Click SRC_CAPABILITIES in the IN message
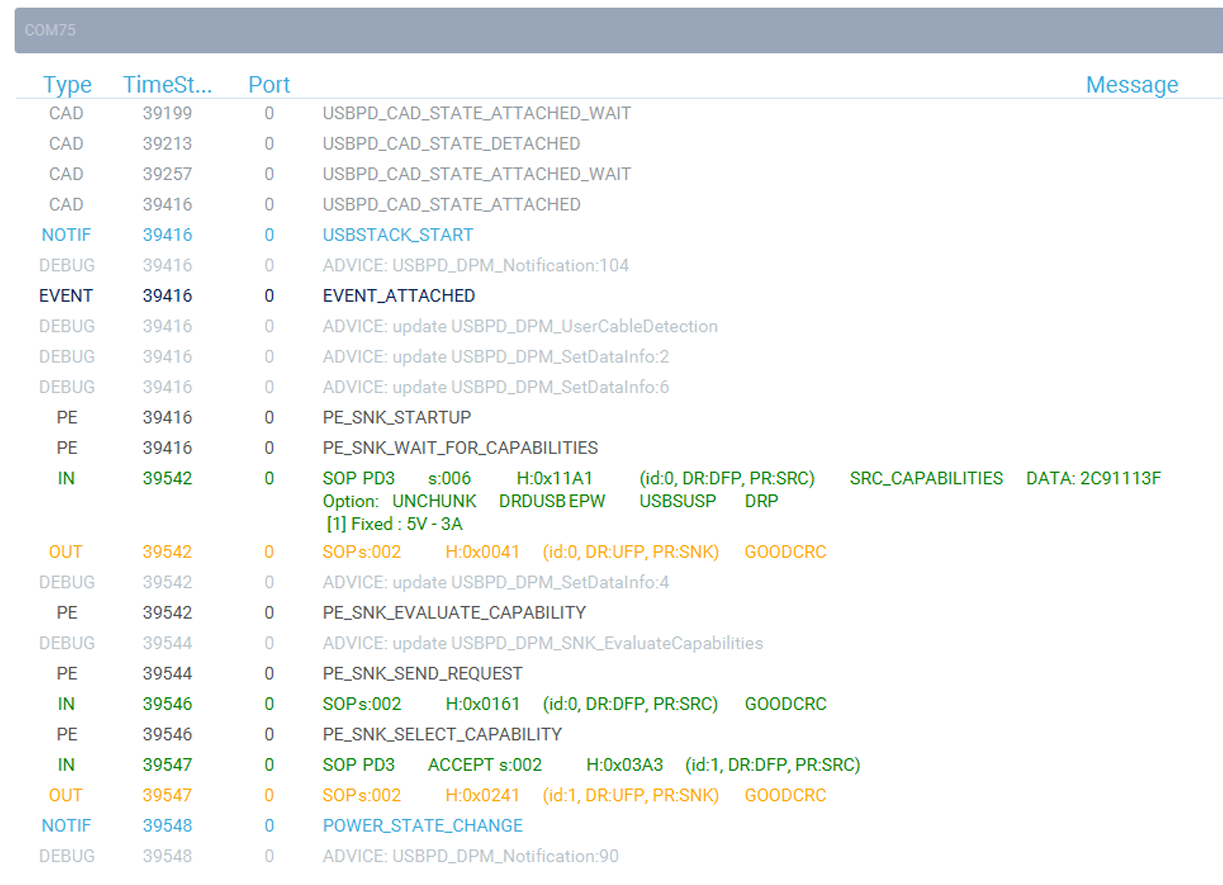This screenshot has height=885, width=1223. coord(926,478)
